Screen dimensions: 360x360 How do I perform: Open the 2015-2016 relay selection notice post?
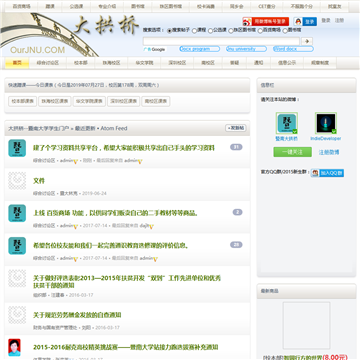click(126, 347)
